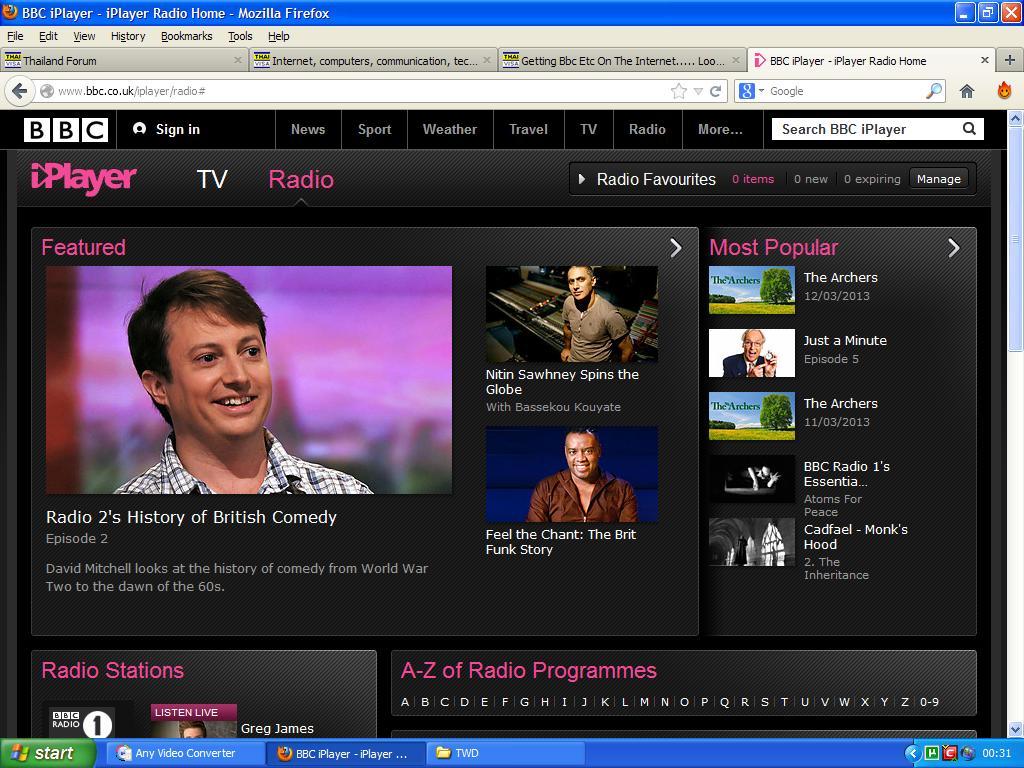Select letter A in A-Z of Radio Programmes
This screenshot has height=768, width=1024.
pyautogui.click(x=405, y=702)
